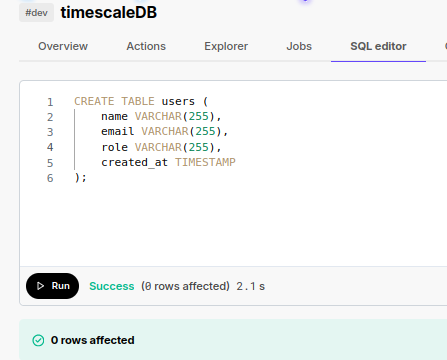Click the bold '0 rows affected' result message
The image size is (447, 360).
tap(93, 340)
